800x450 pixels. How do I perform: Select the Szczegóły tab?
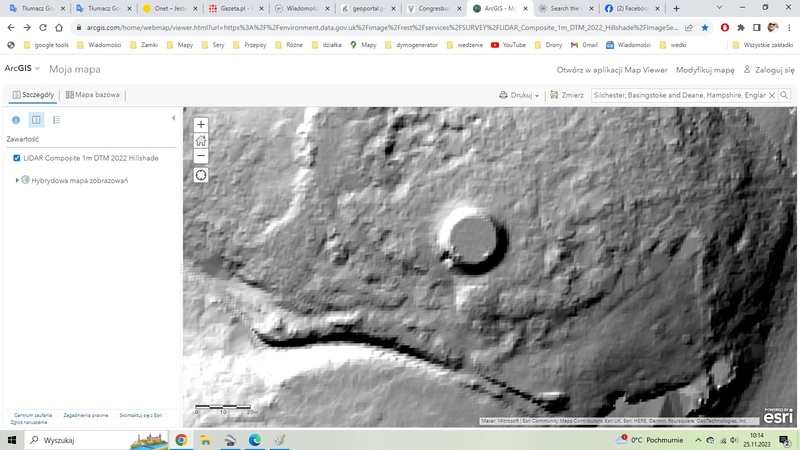[x=30, y=95]
